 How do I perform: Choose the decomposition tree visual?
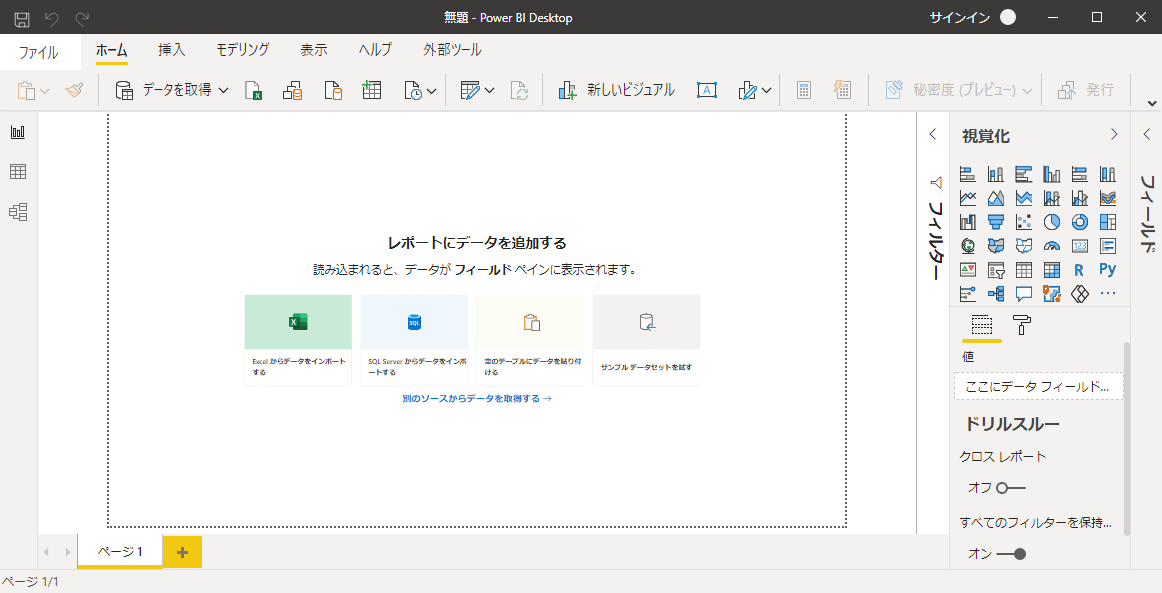tap(996, 294)
